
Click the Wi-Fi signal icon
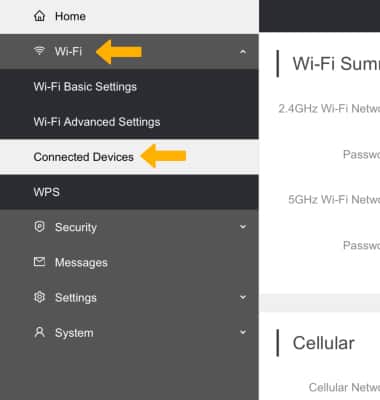point(39,51)
